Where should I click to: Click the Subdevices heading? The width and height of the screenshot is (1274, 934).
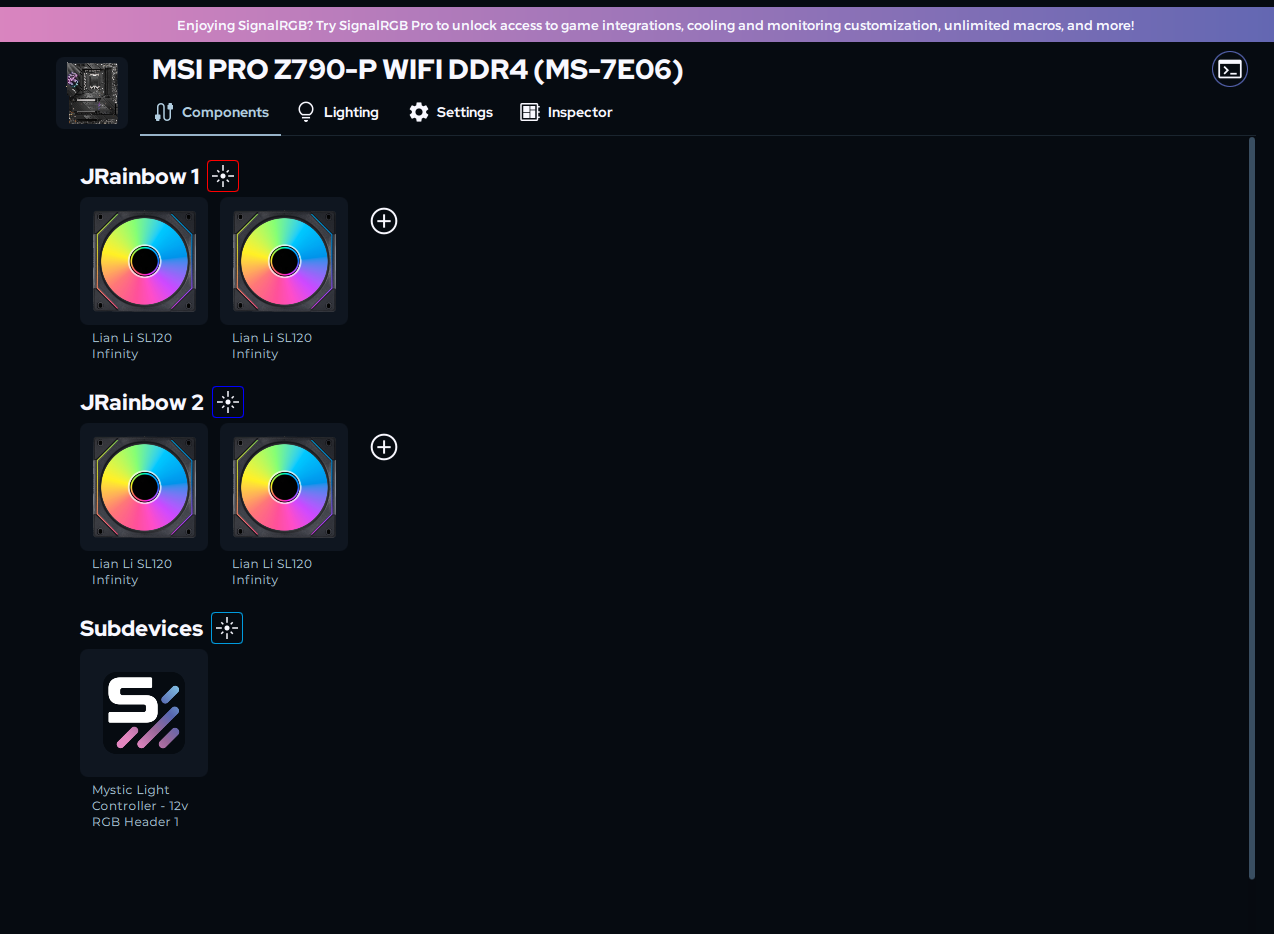click(141, 629)
